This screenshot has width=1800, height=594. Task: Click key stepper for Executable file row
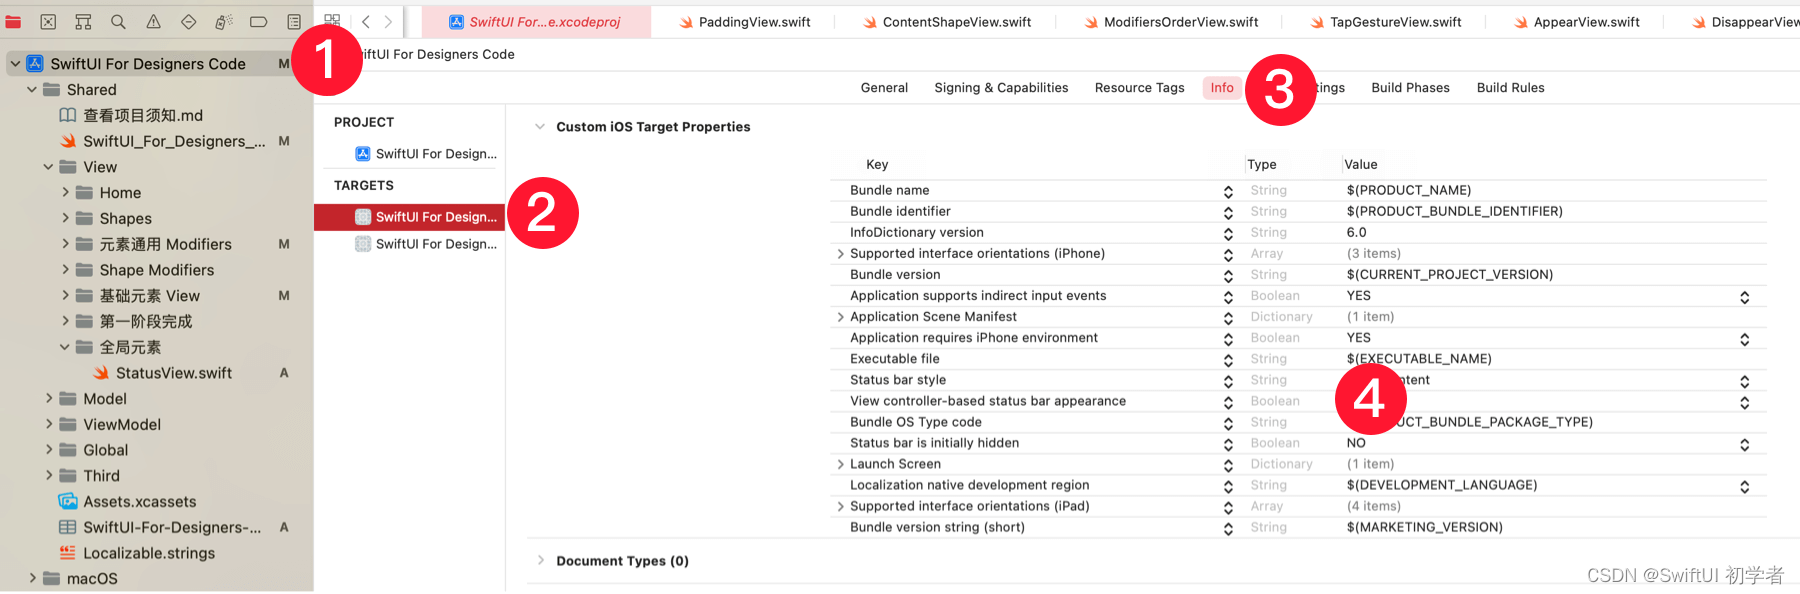1228,360
